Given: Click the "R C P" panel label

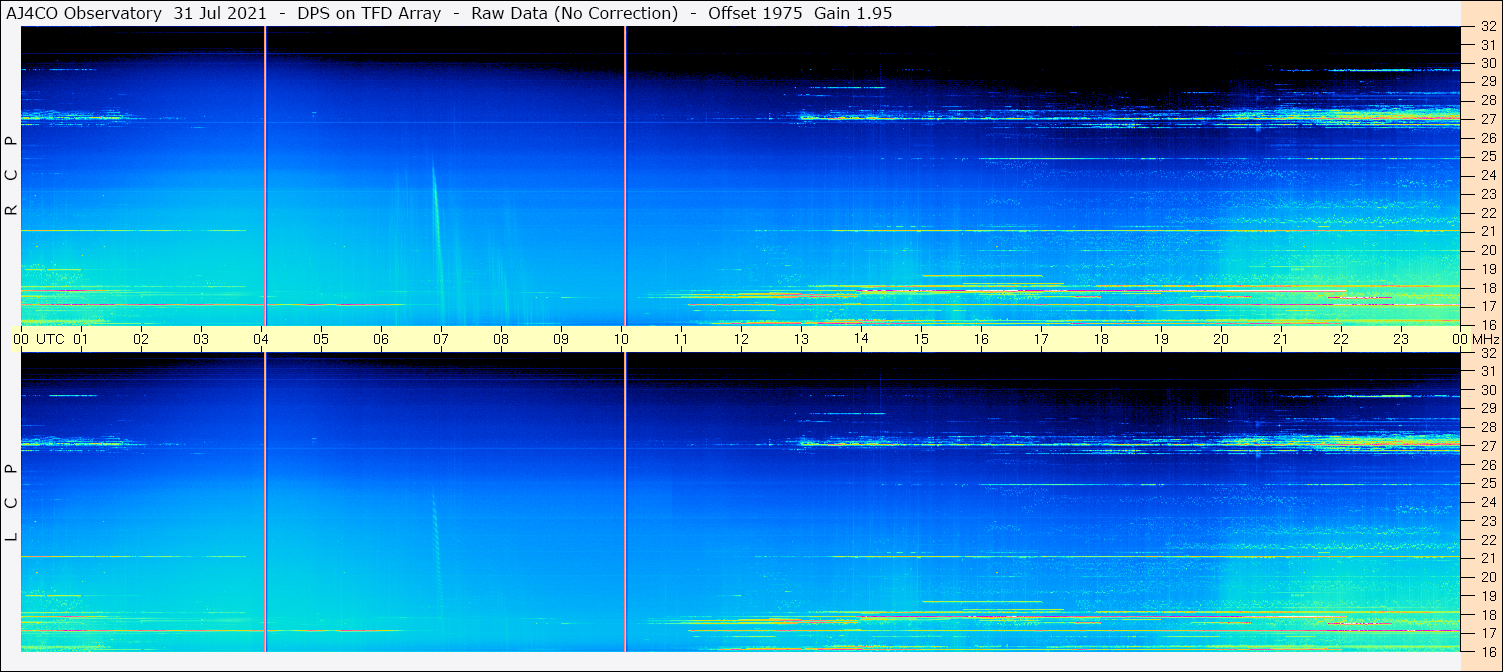Looking at the screenshot, I should (x=11, y=176).
